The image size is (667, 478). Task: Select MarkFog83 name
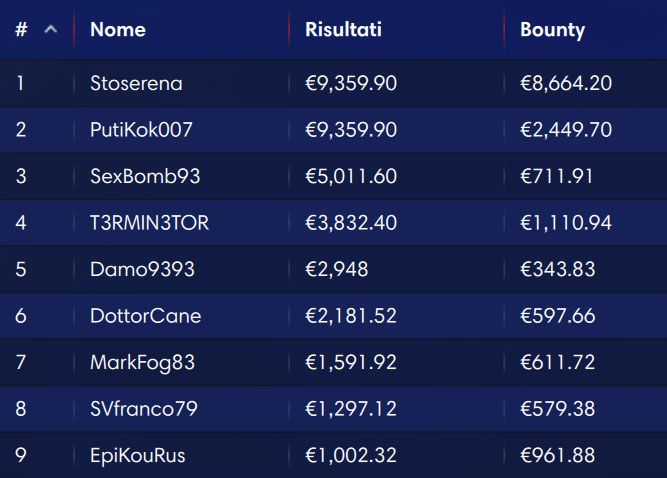click(x=143, y=362)
